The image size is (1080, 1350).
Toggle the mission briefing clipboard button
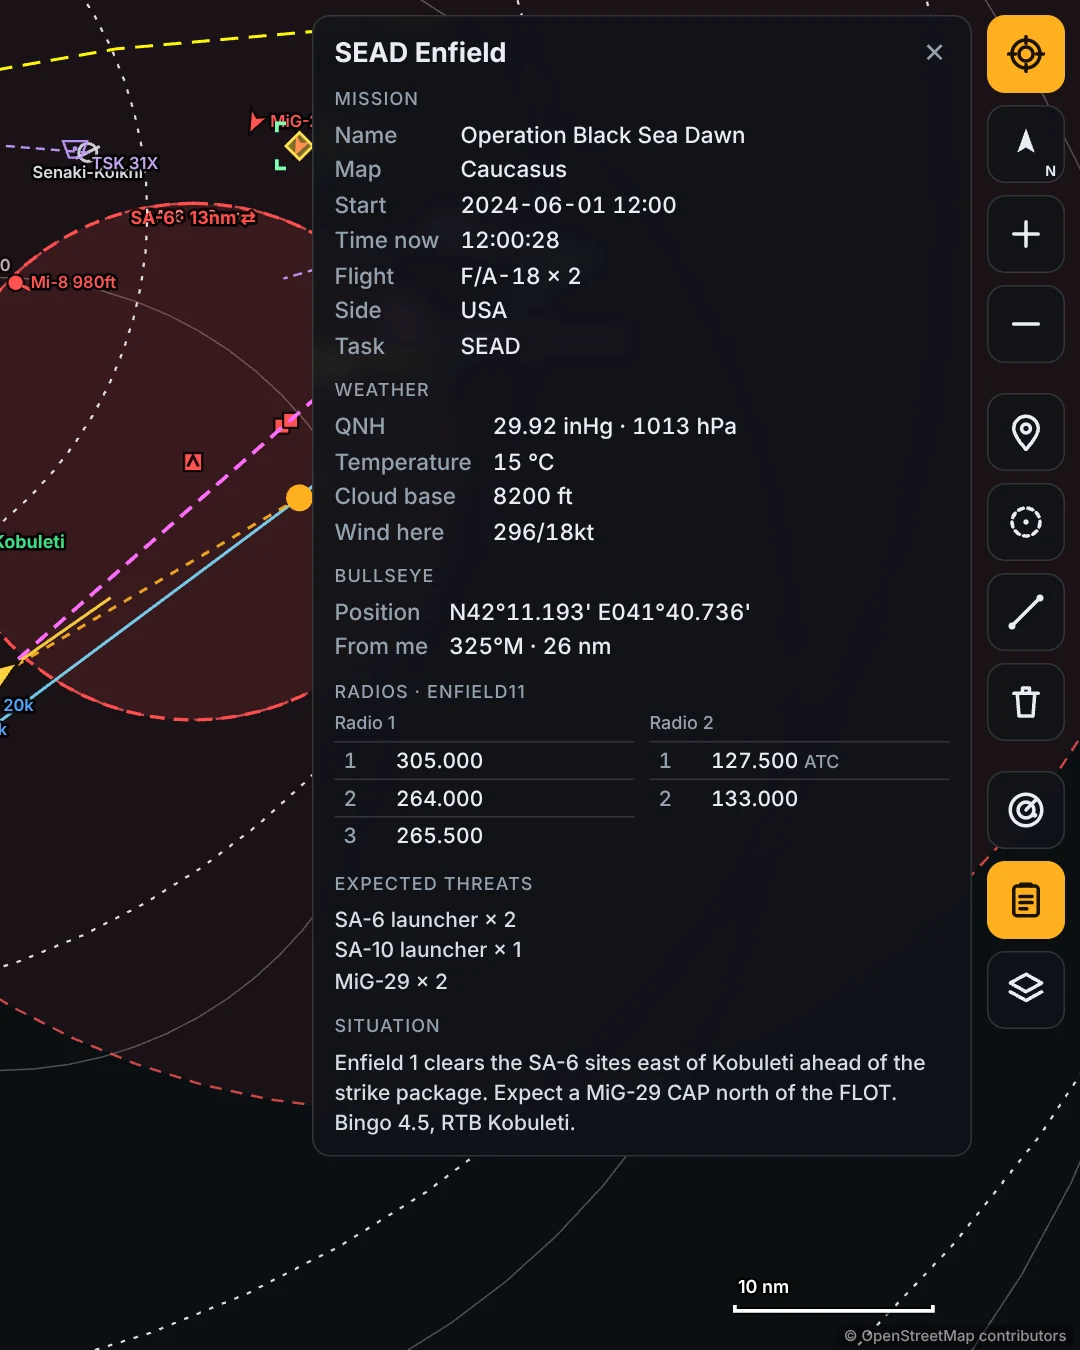point(1026,900)
